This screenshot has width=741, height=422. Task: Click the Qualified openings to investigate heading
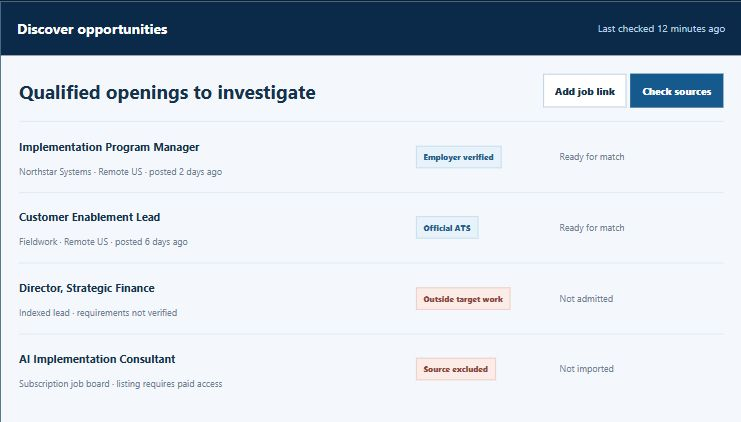167,93
